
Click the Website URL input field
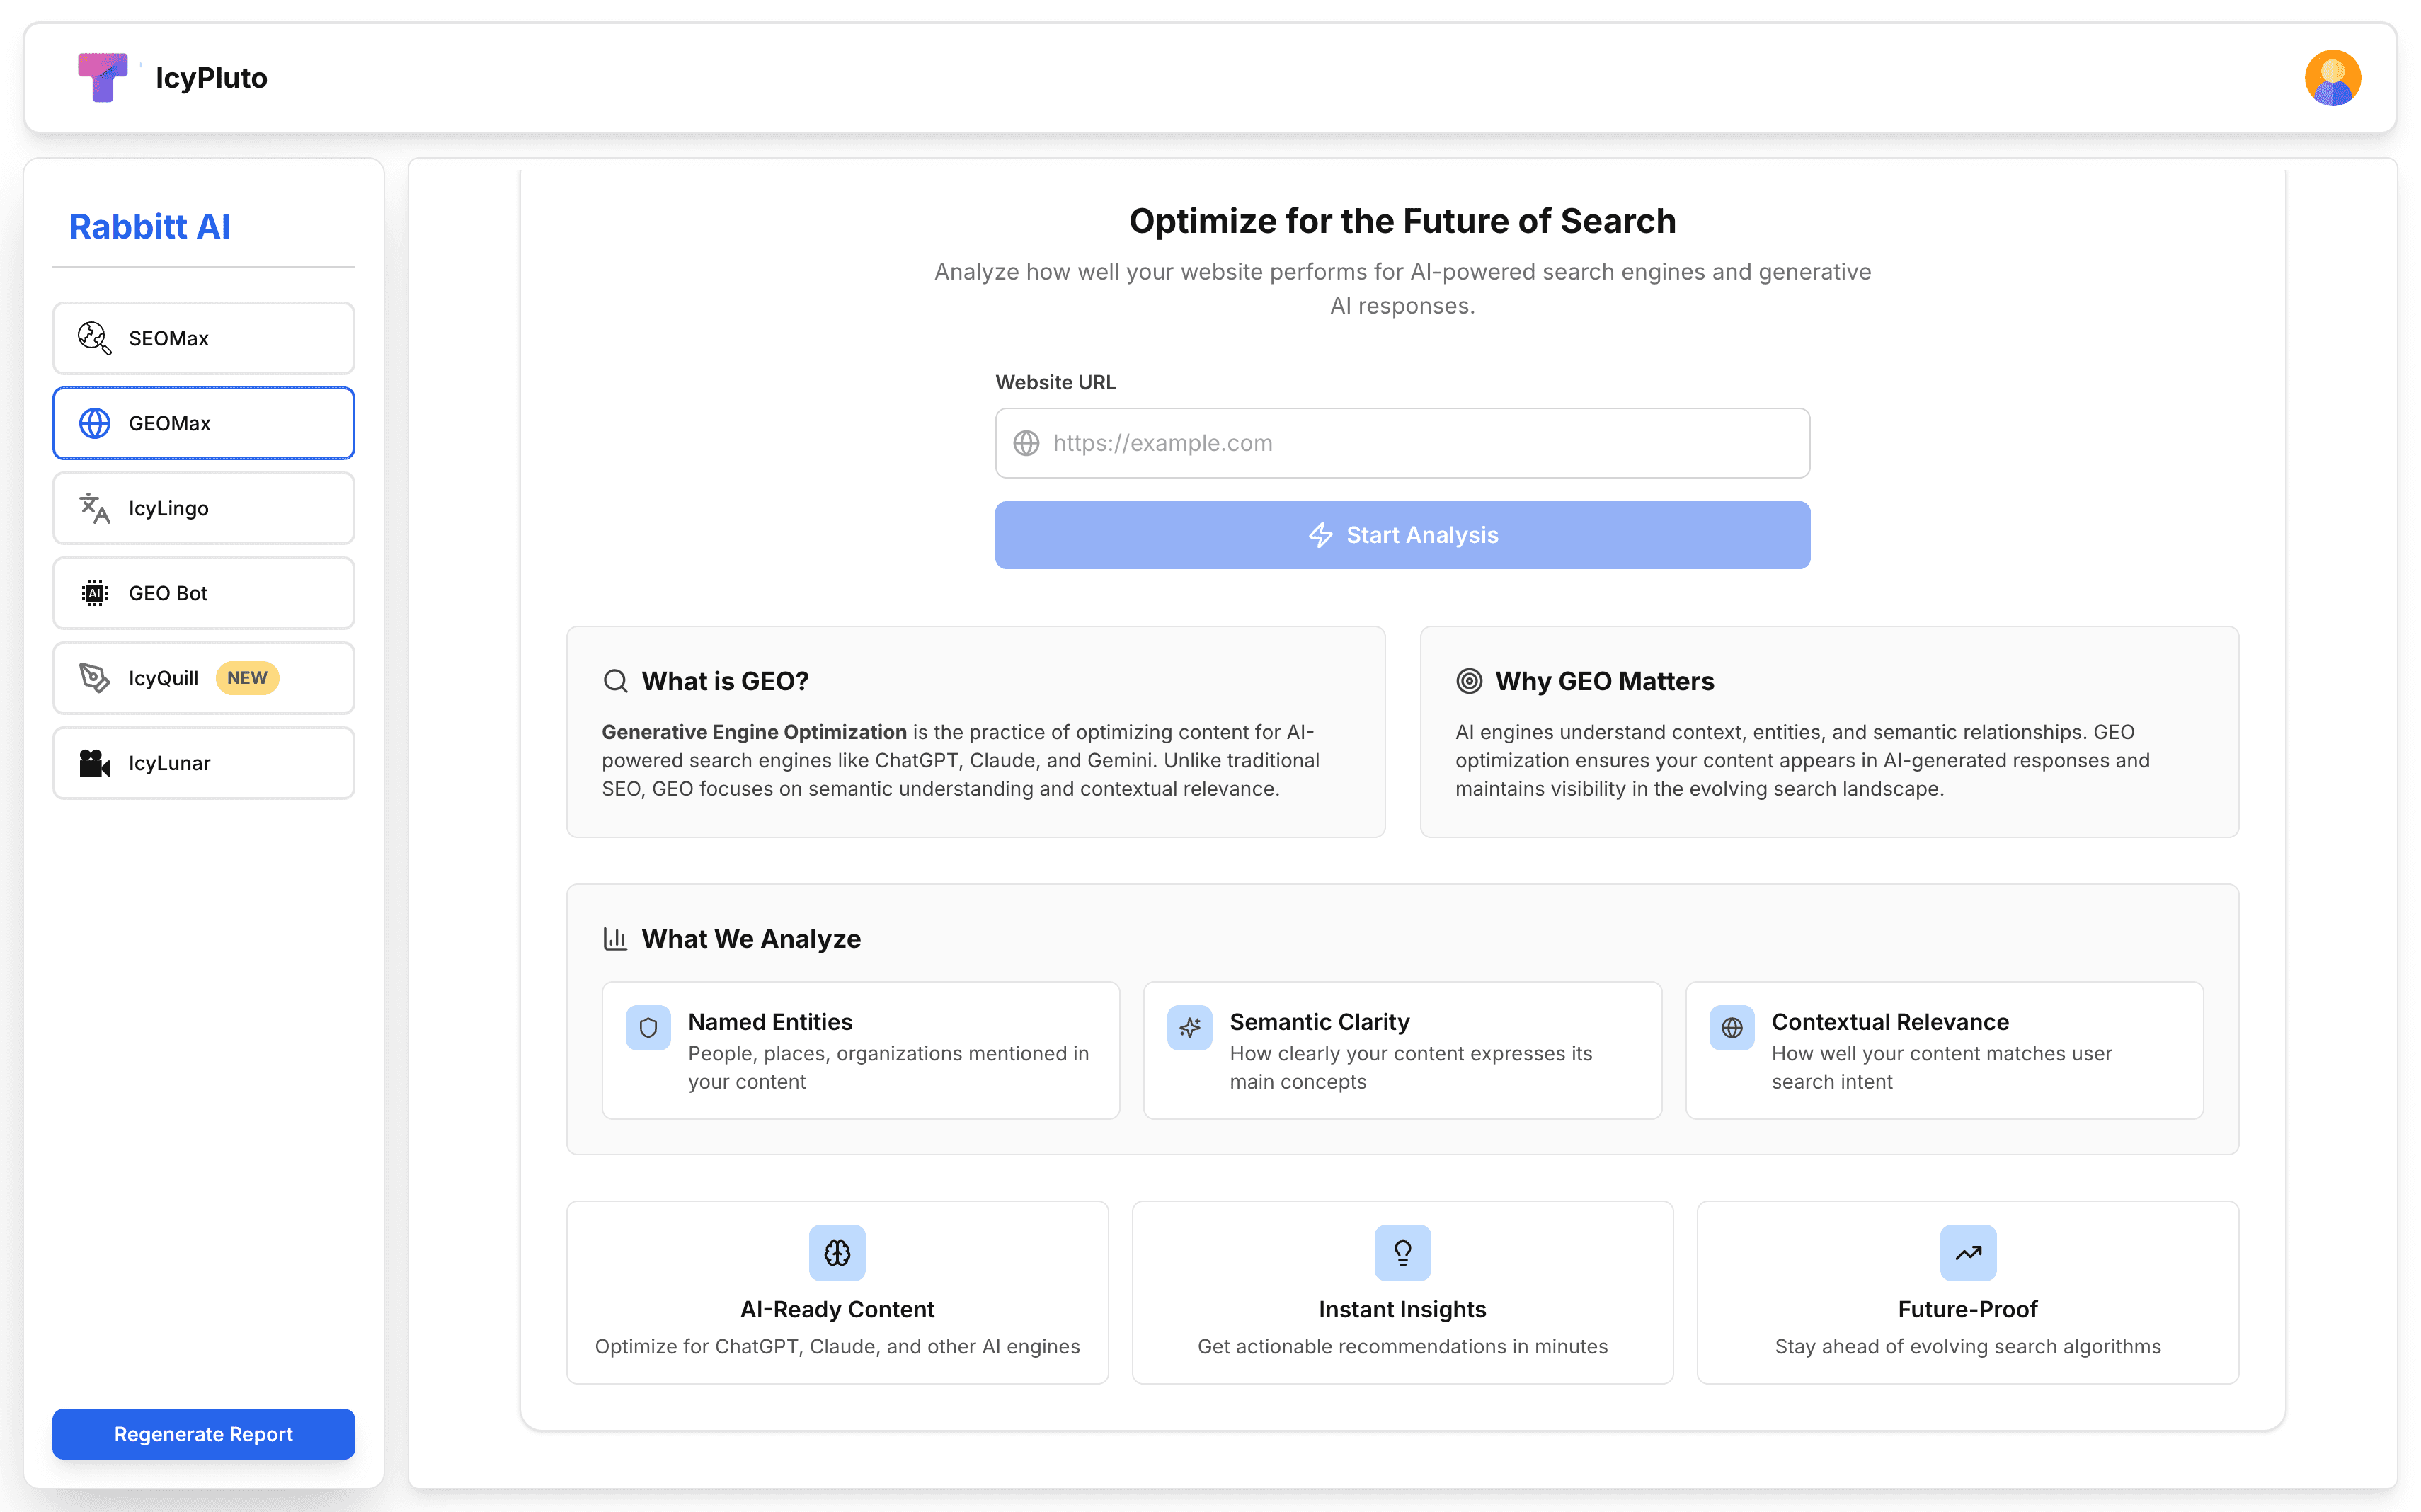click(x=1402, y=443)
